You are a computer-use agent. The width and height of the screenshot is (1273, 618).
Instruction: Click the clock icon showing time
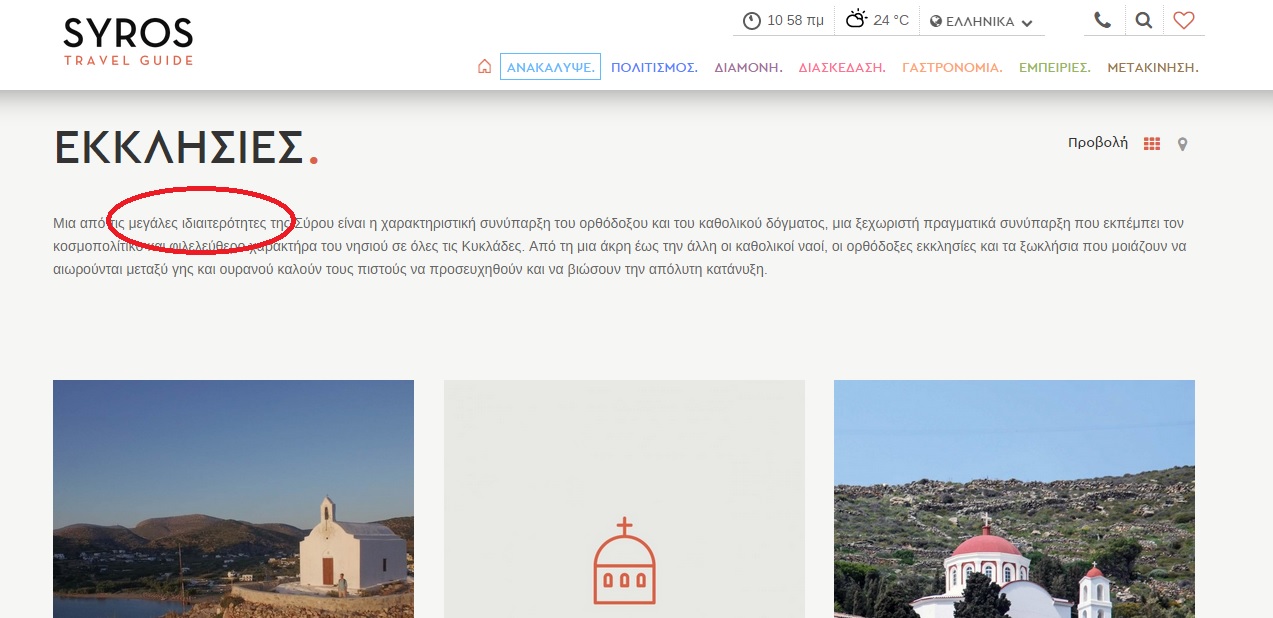coord(751,21)
